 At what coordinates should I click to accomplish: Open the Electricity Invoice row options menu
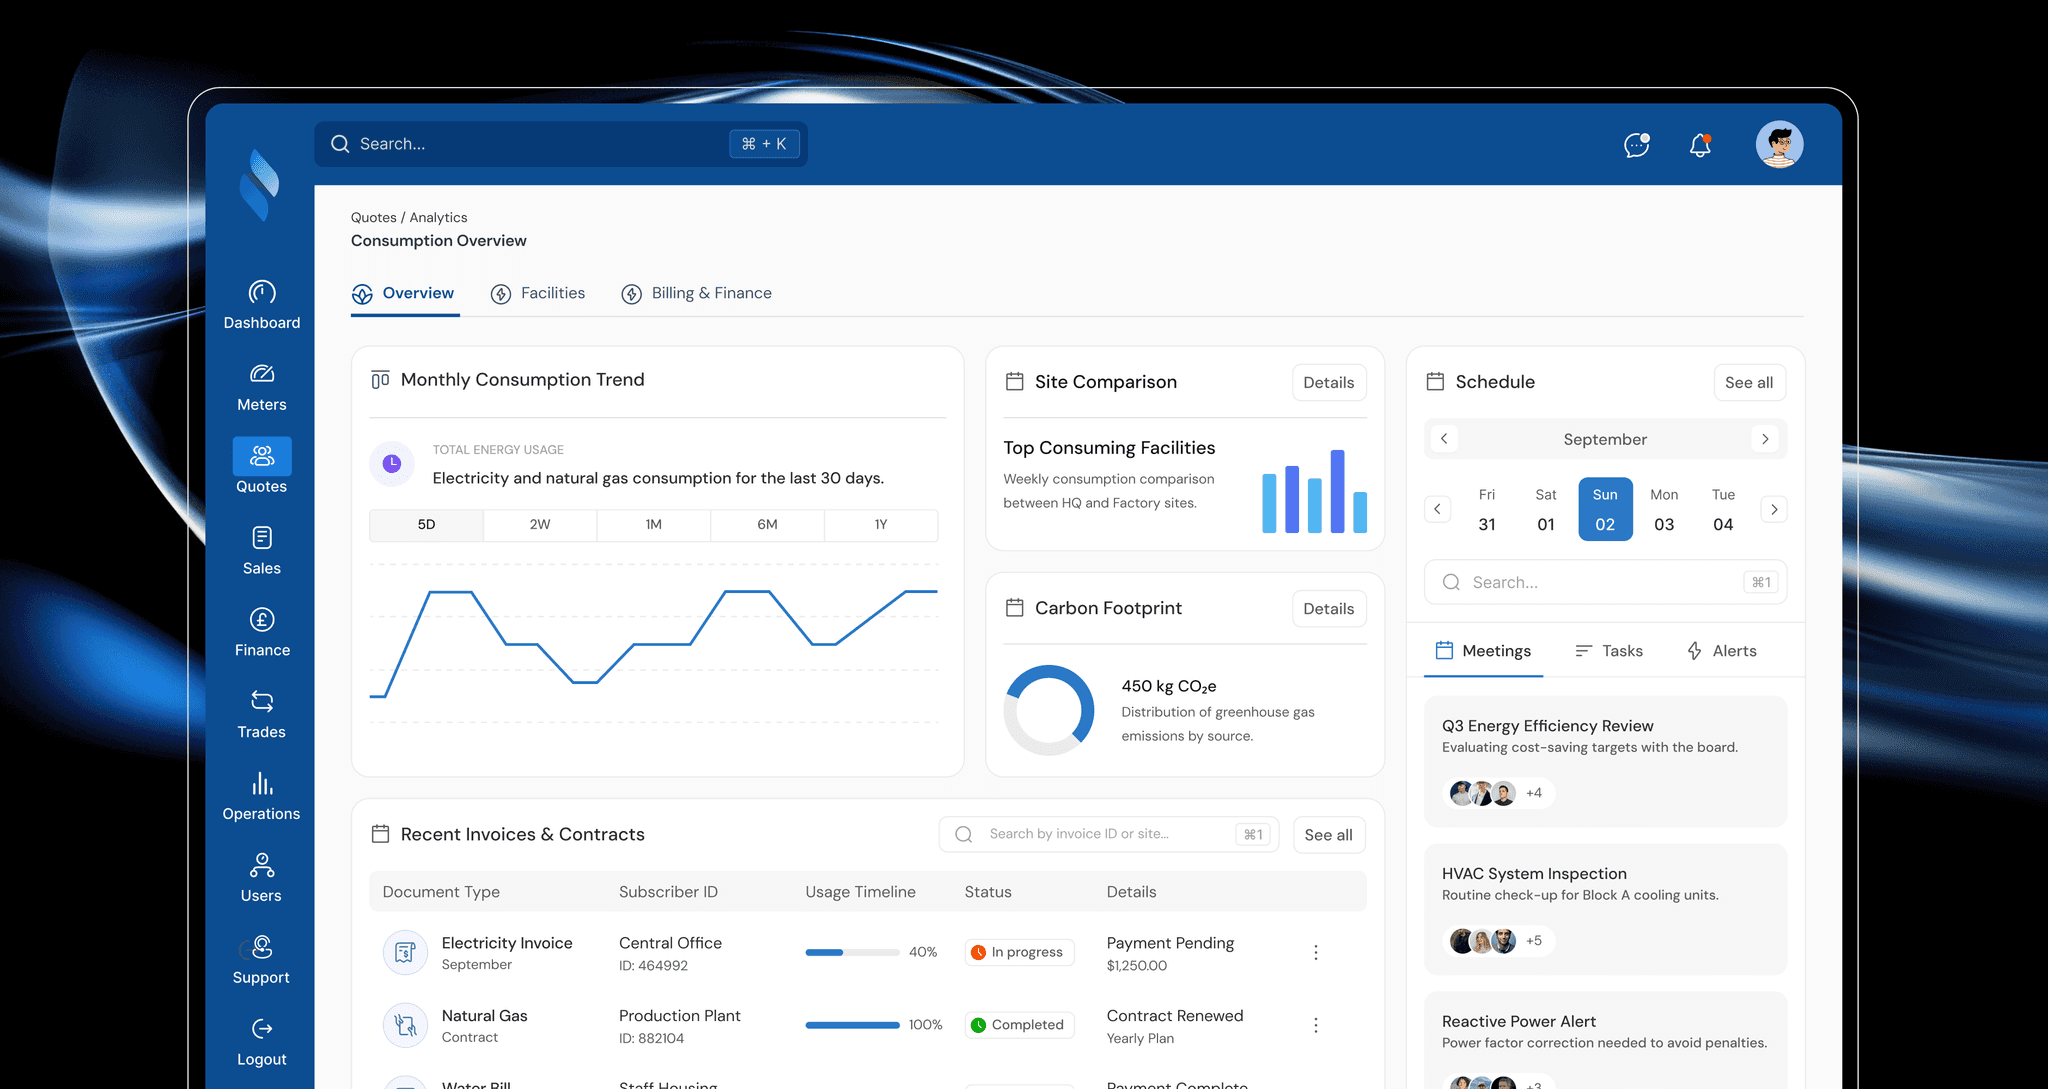pyautogui.click(x=1316, y=953)
